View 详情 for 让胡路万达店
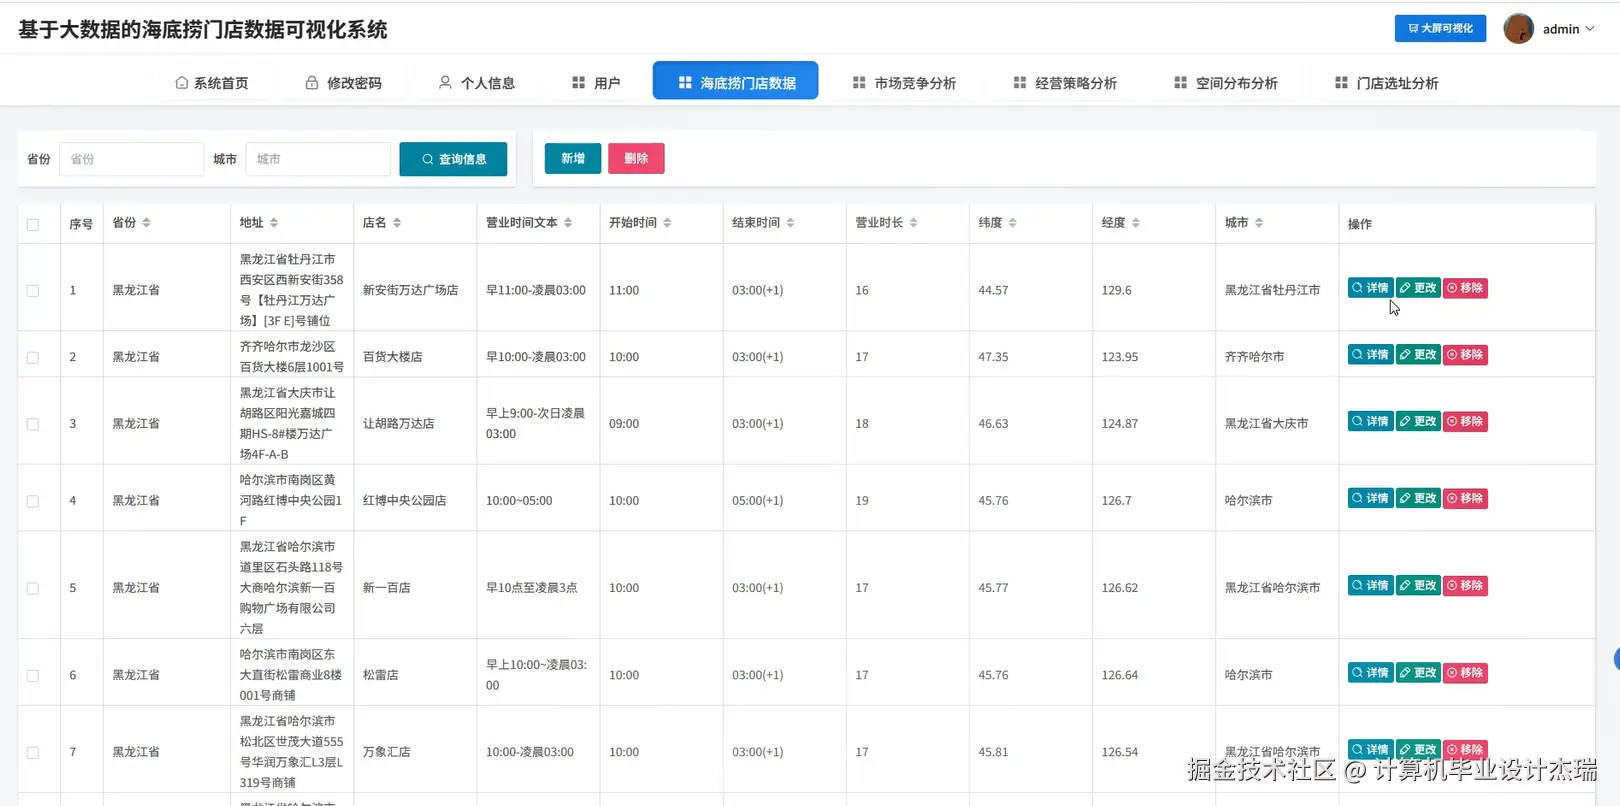Viewport: 1620px width, 806px height. (x=1370, y=422)
